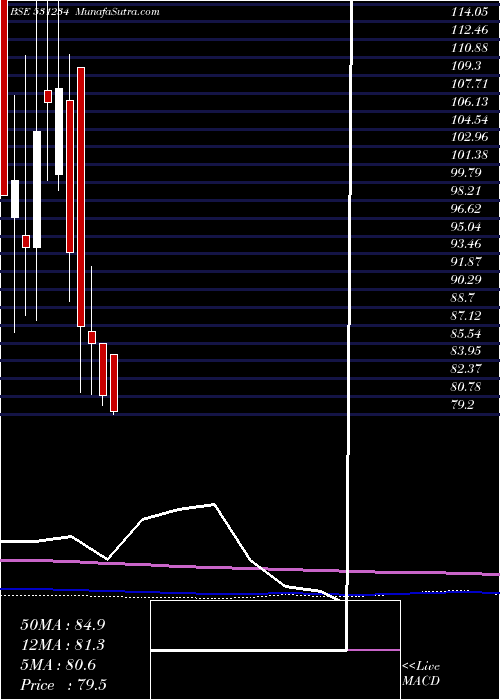Click the 83.95 price level label
This screenshot has width=500, height=700.
pyautogui.click(x=466, y=351)
